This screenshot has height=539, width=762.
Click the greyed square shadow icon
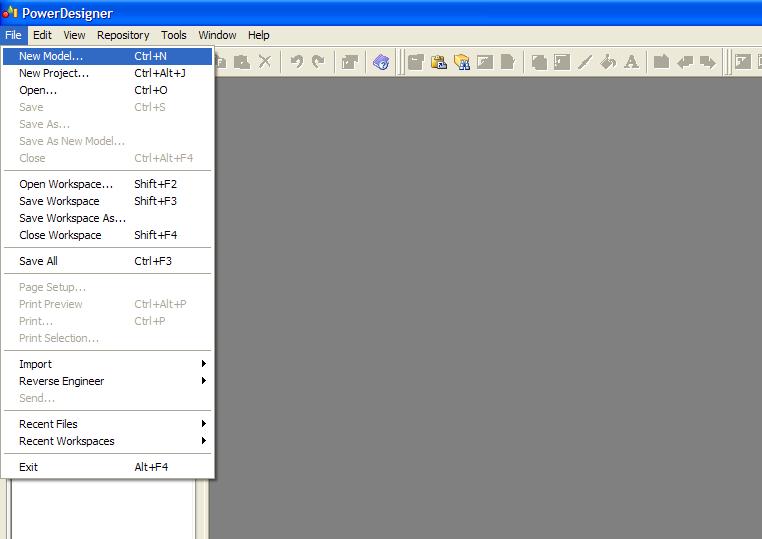coord(562,62)
